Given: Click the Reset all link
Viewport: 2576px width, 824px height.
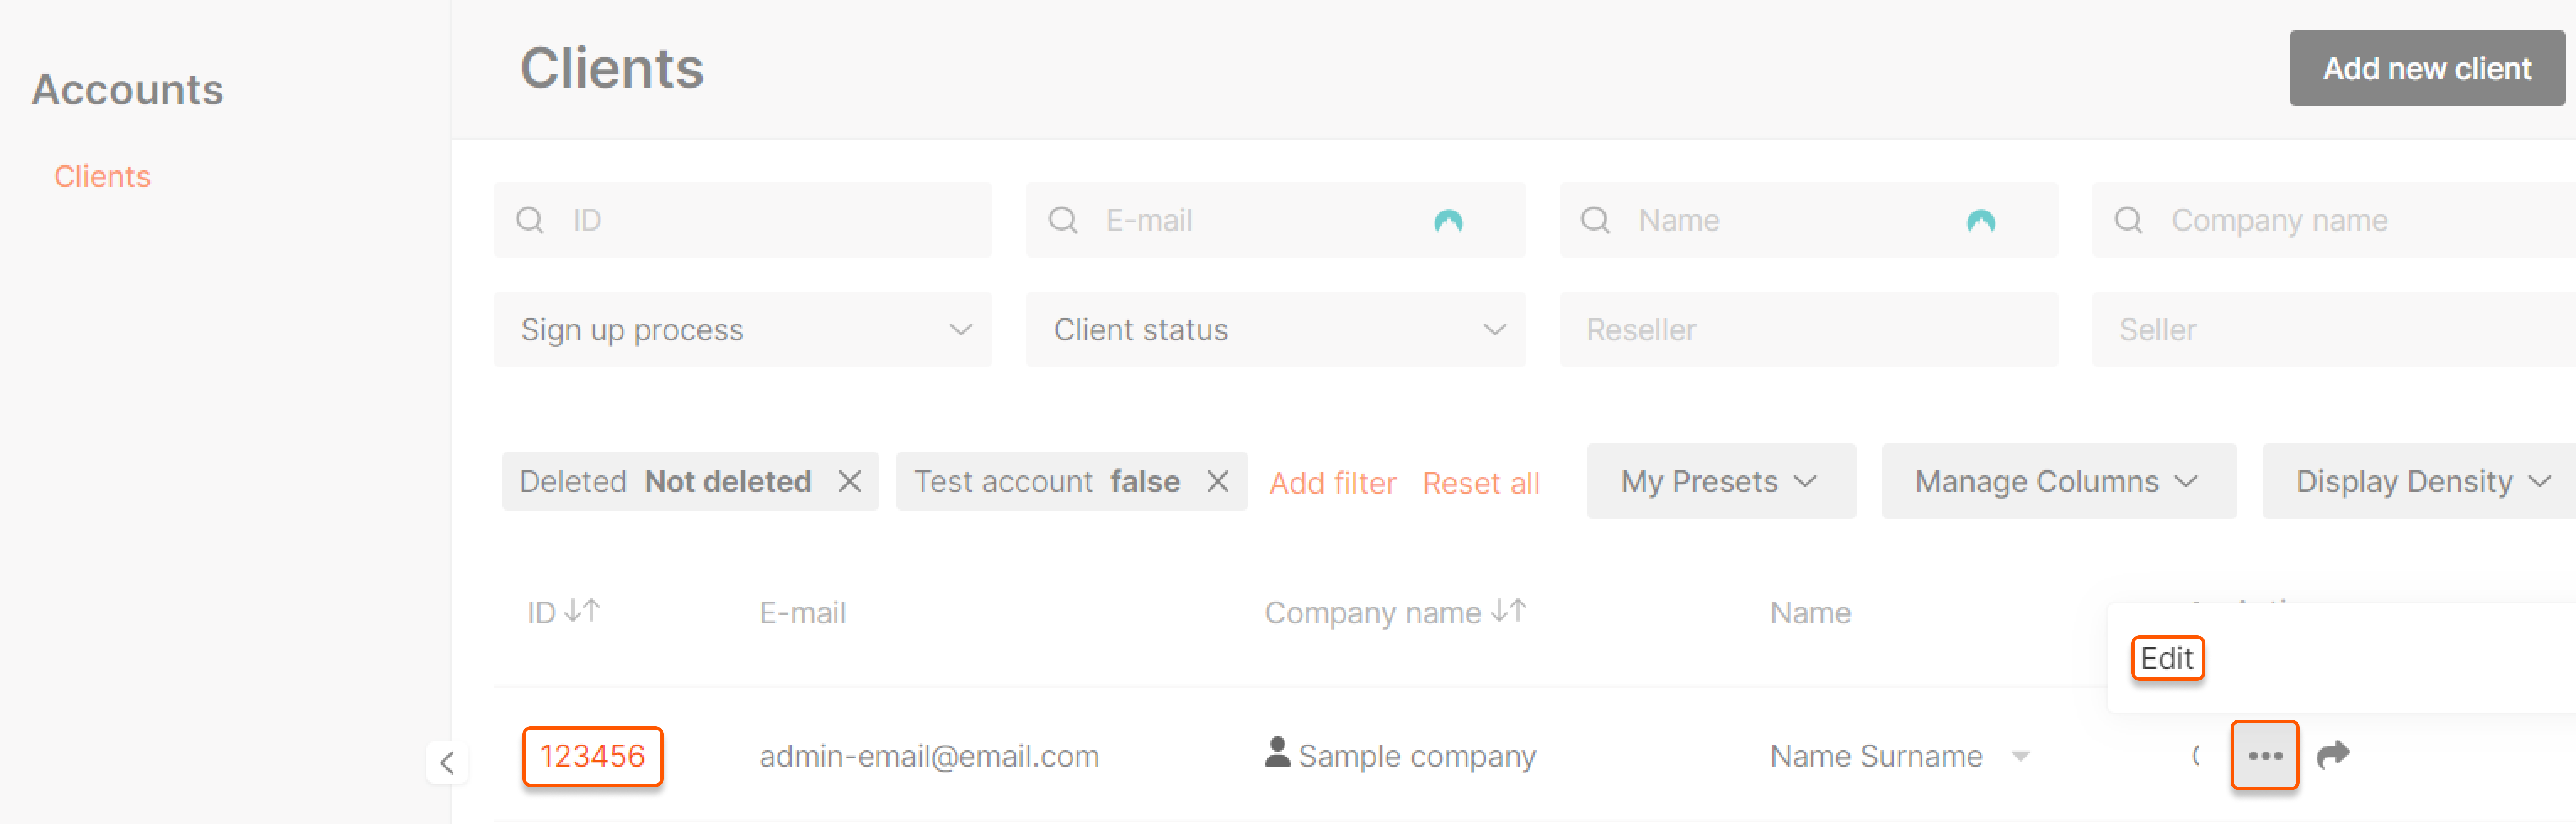Looking at the screenshot, I should [x=1480, y=484].
